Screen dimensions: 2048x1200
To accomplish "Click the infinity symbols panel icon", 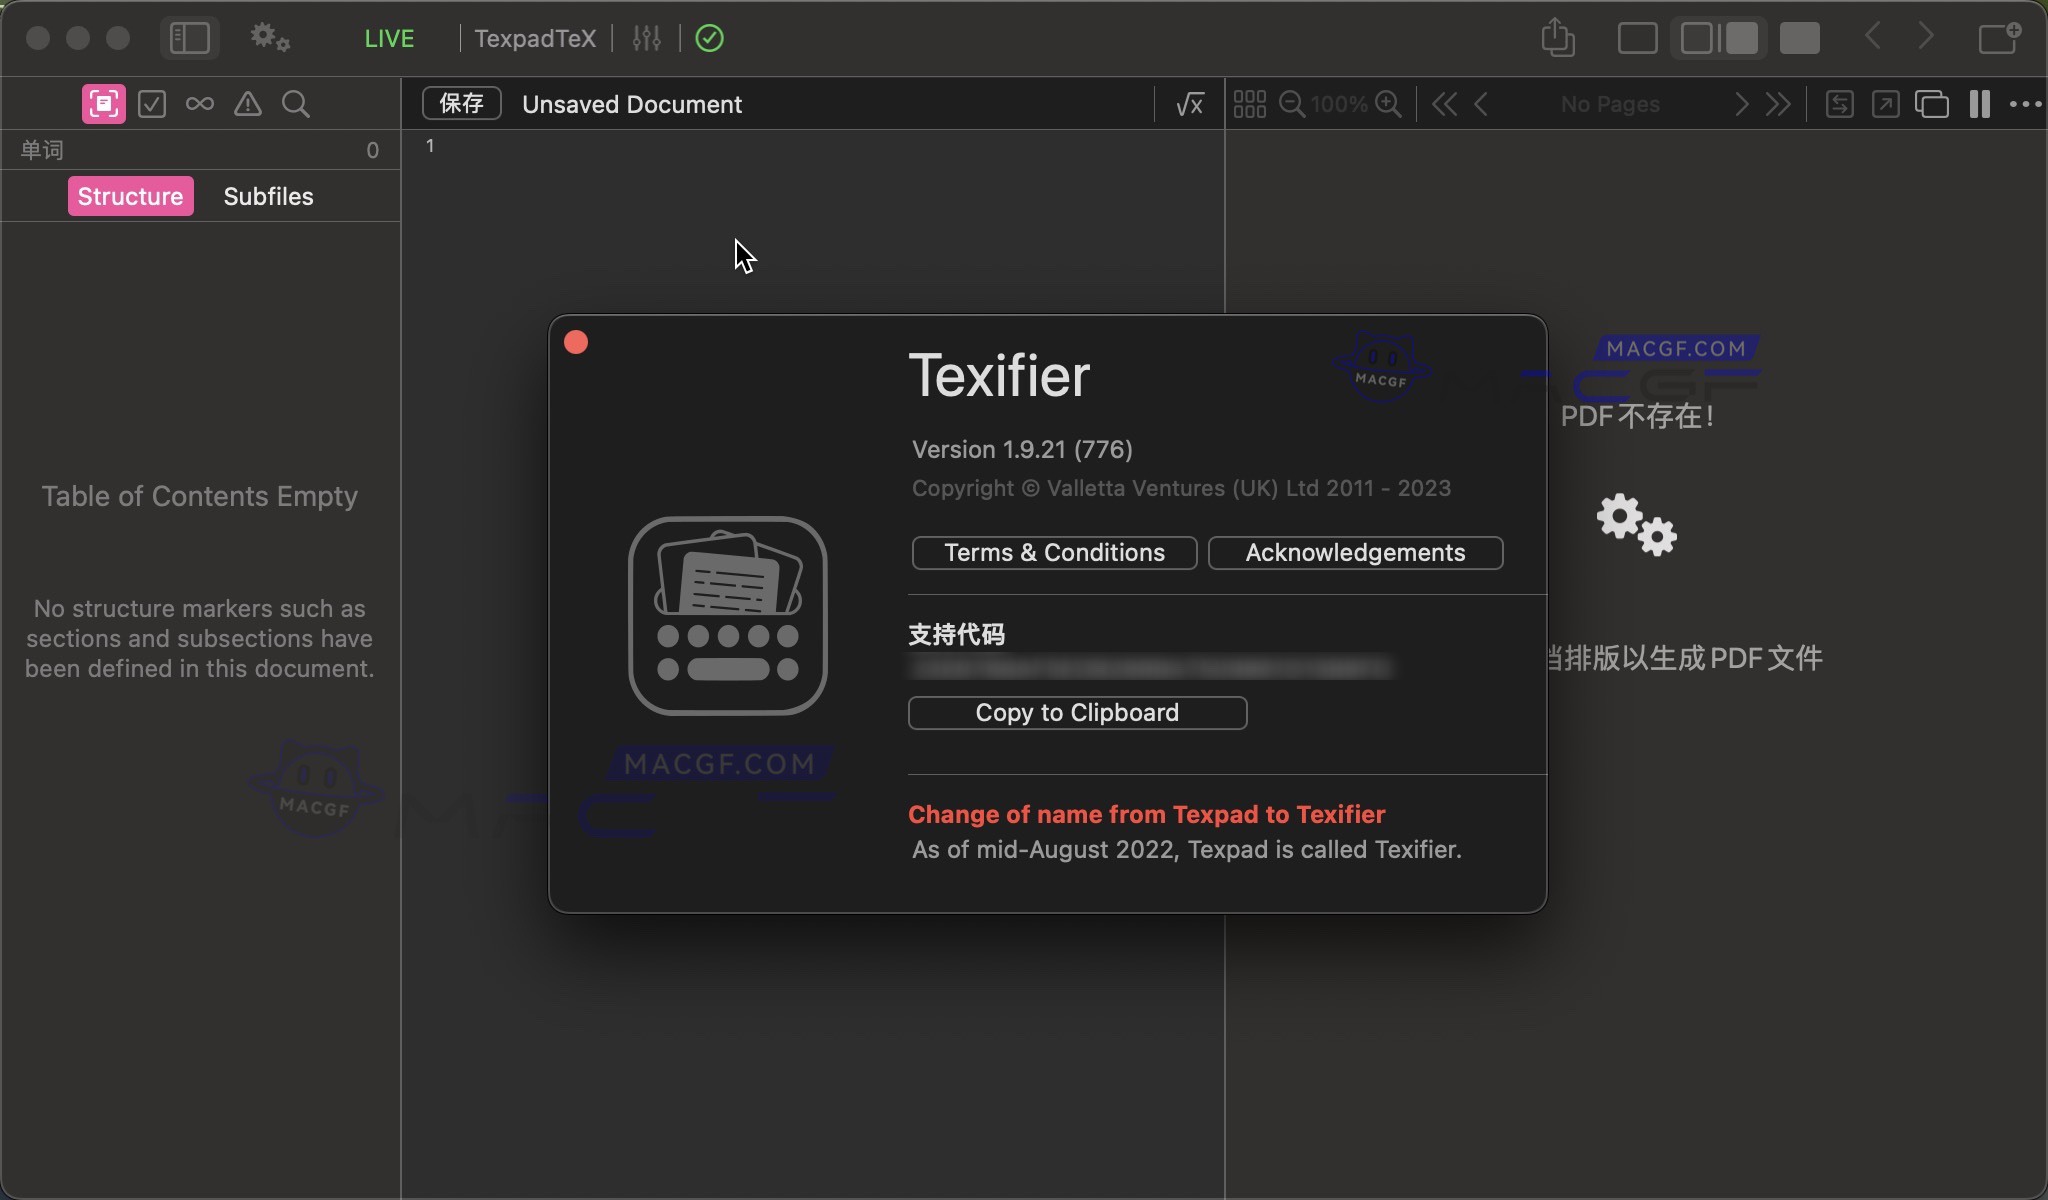I will pos(198,104).
